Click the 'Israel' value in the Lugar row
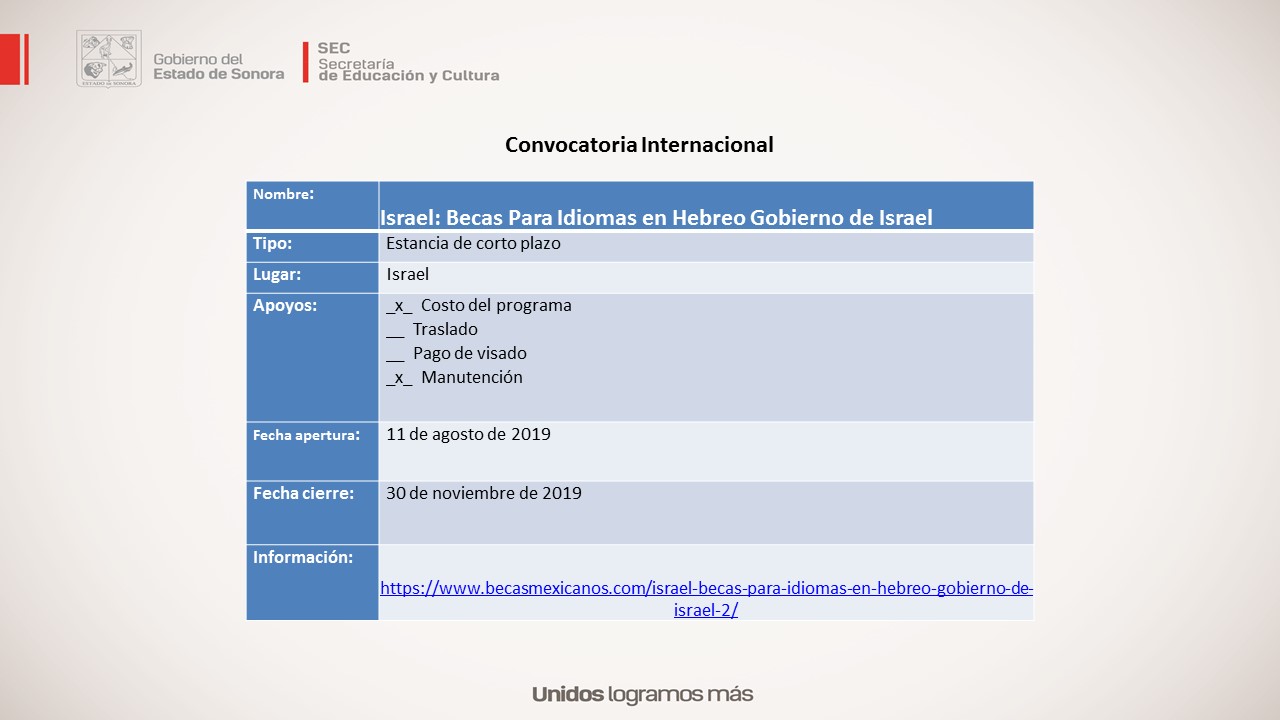The image size is (1280, 720). (x=407, y=274)
